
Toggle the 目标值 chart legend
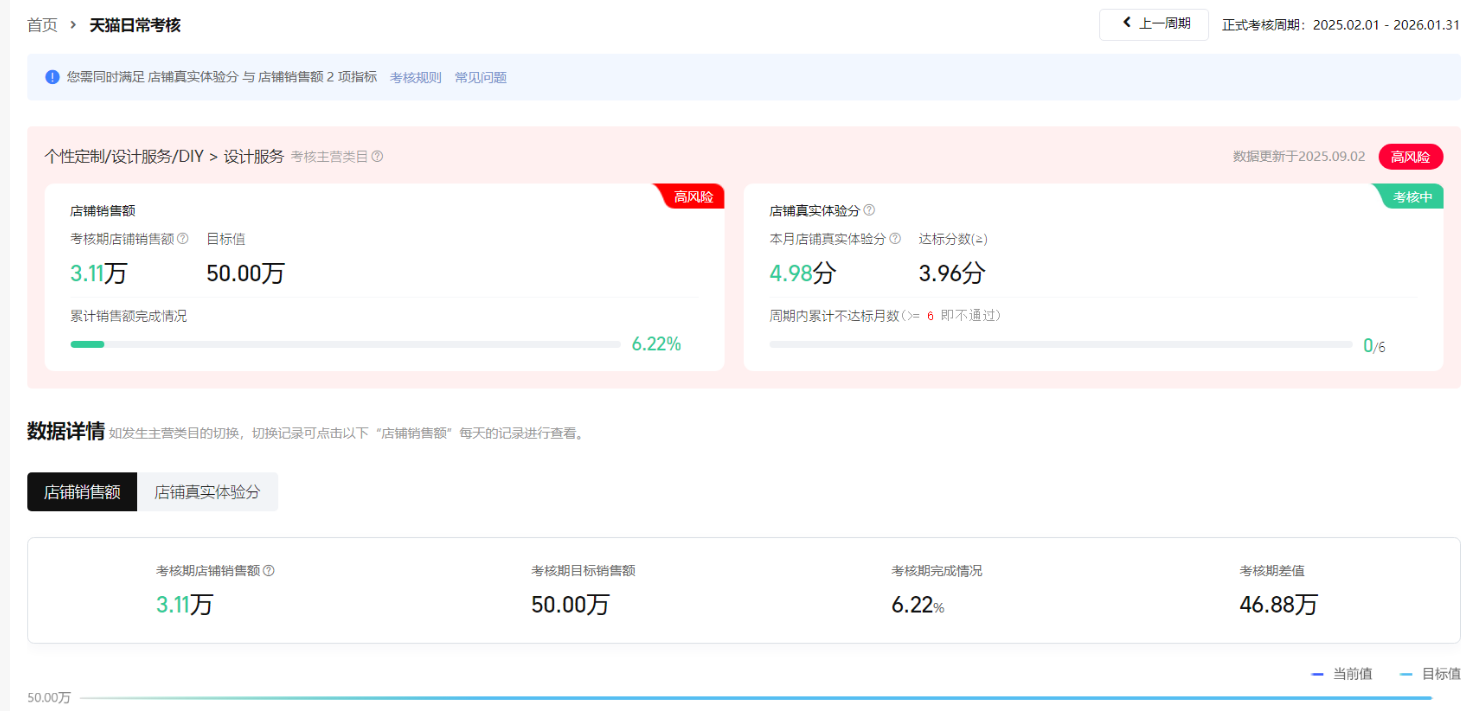(x=1430, y=674)
